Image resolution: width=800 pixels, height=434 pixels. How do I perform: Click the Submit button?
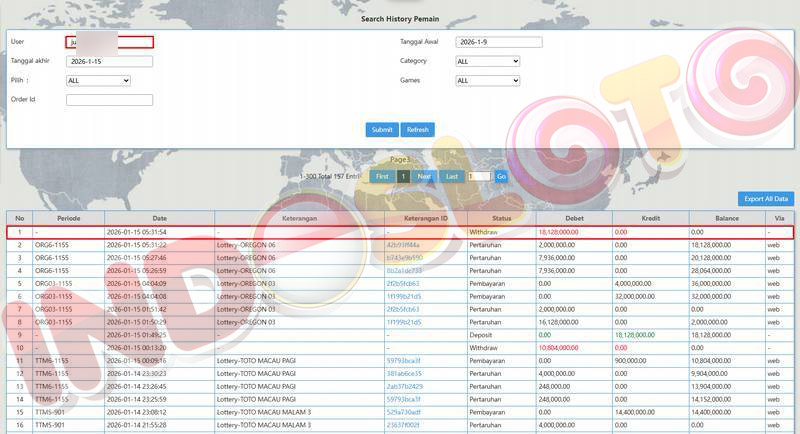(382, 130)
